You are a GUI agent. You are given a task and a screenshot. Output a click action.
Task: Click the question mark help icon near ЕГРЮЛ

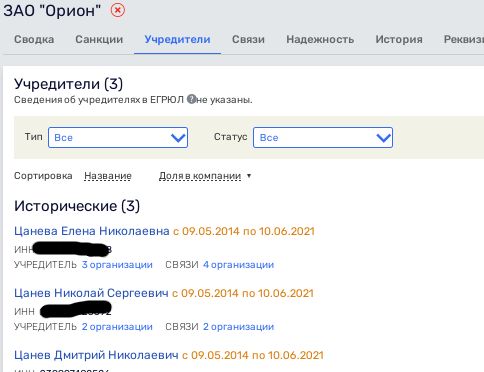pyautogui.click(x=191, y=99)
